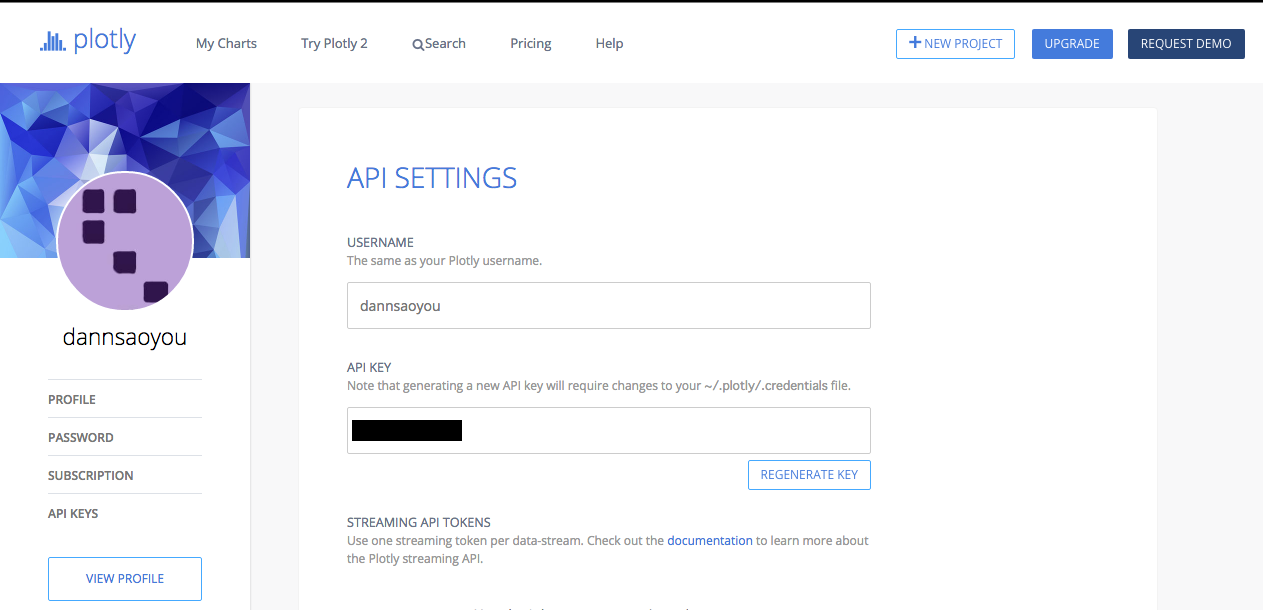The image size is (1263, 610).
Task: Open My Charts in the navbar
Action: click(x=226, y=44)
